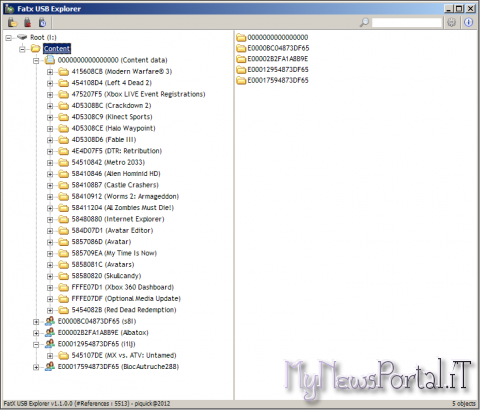Click the Worms 2: Armageddon folder icon
Viewport: 480px width, 410px height.
tap(63, 196)
